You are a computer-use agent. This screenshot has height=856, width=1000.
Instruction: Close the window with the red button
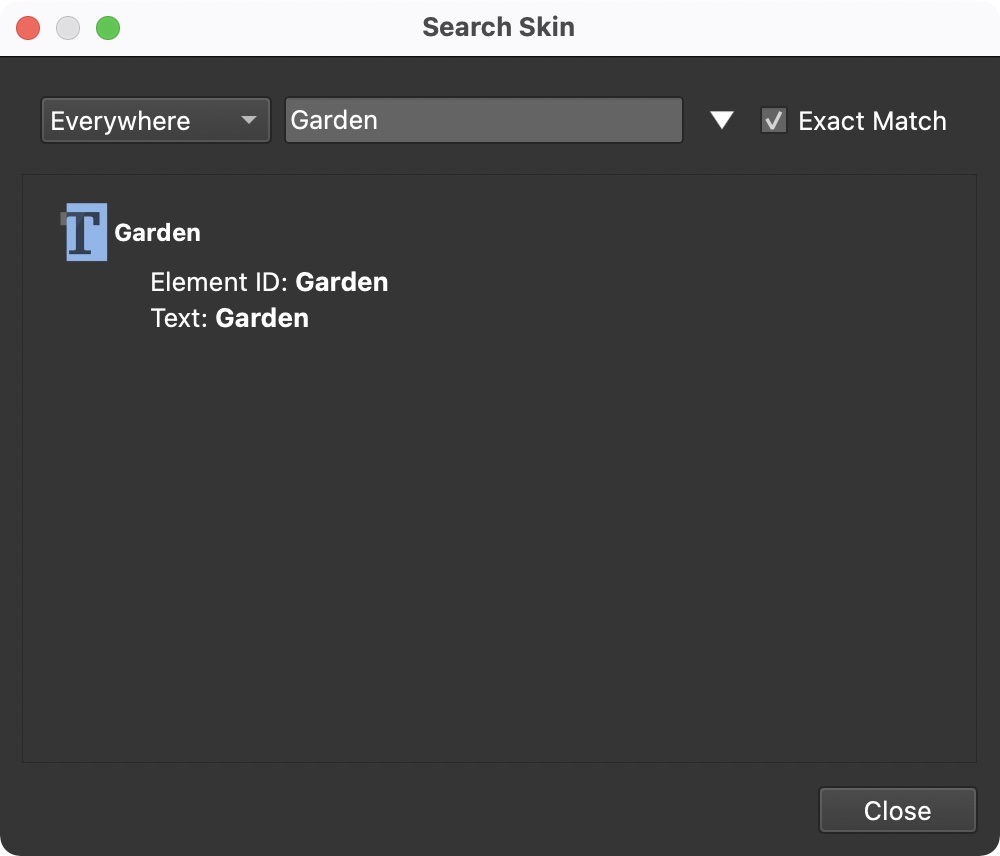tap(28, 28)
